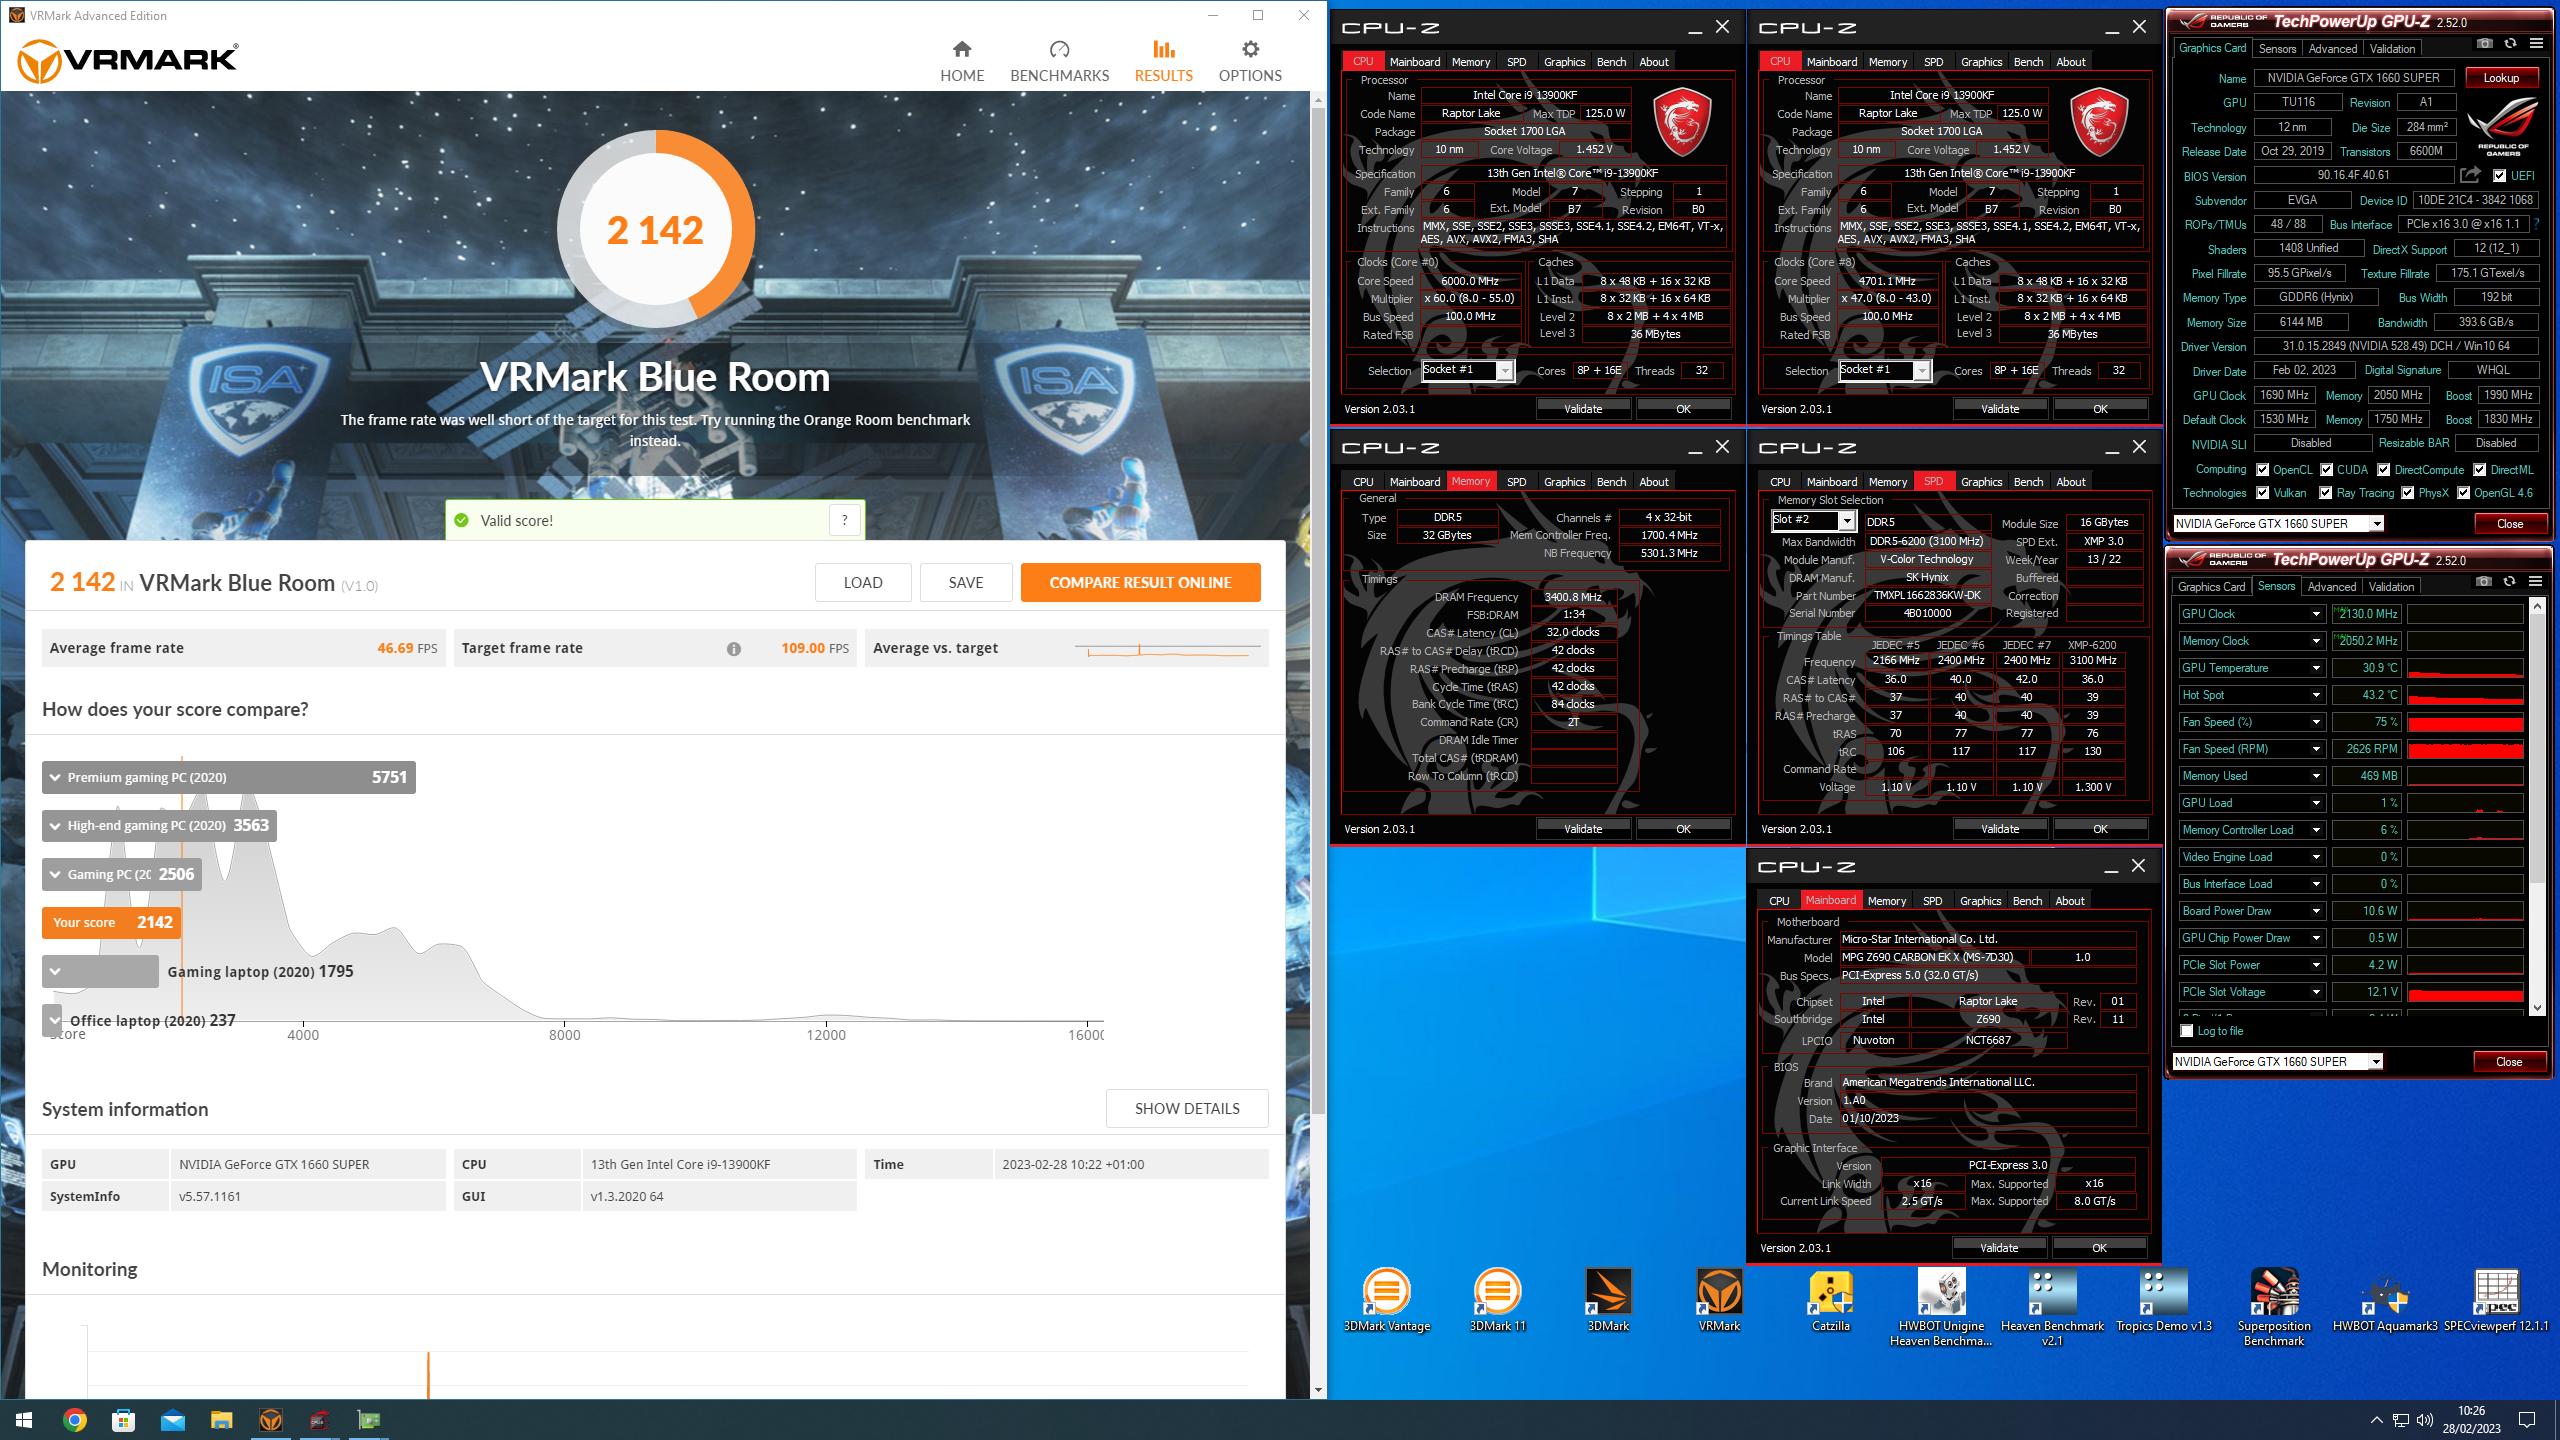The image size is (2560, 1440).
Task: Click the COMPARE RESULT ONLINE button
Action: pyautogui.click(x=1140, y=583)
